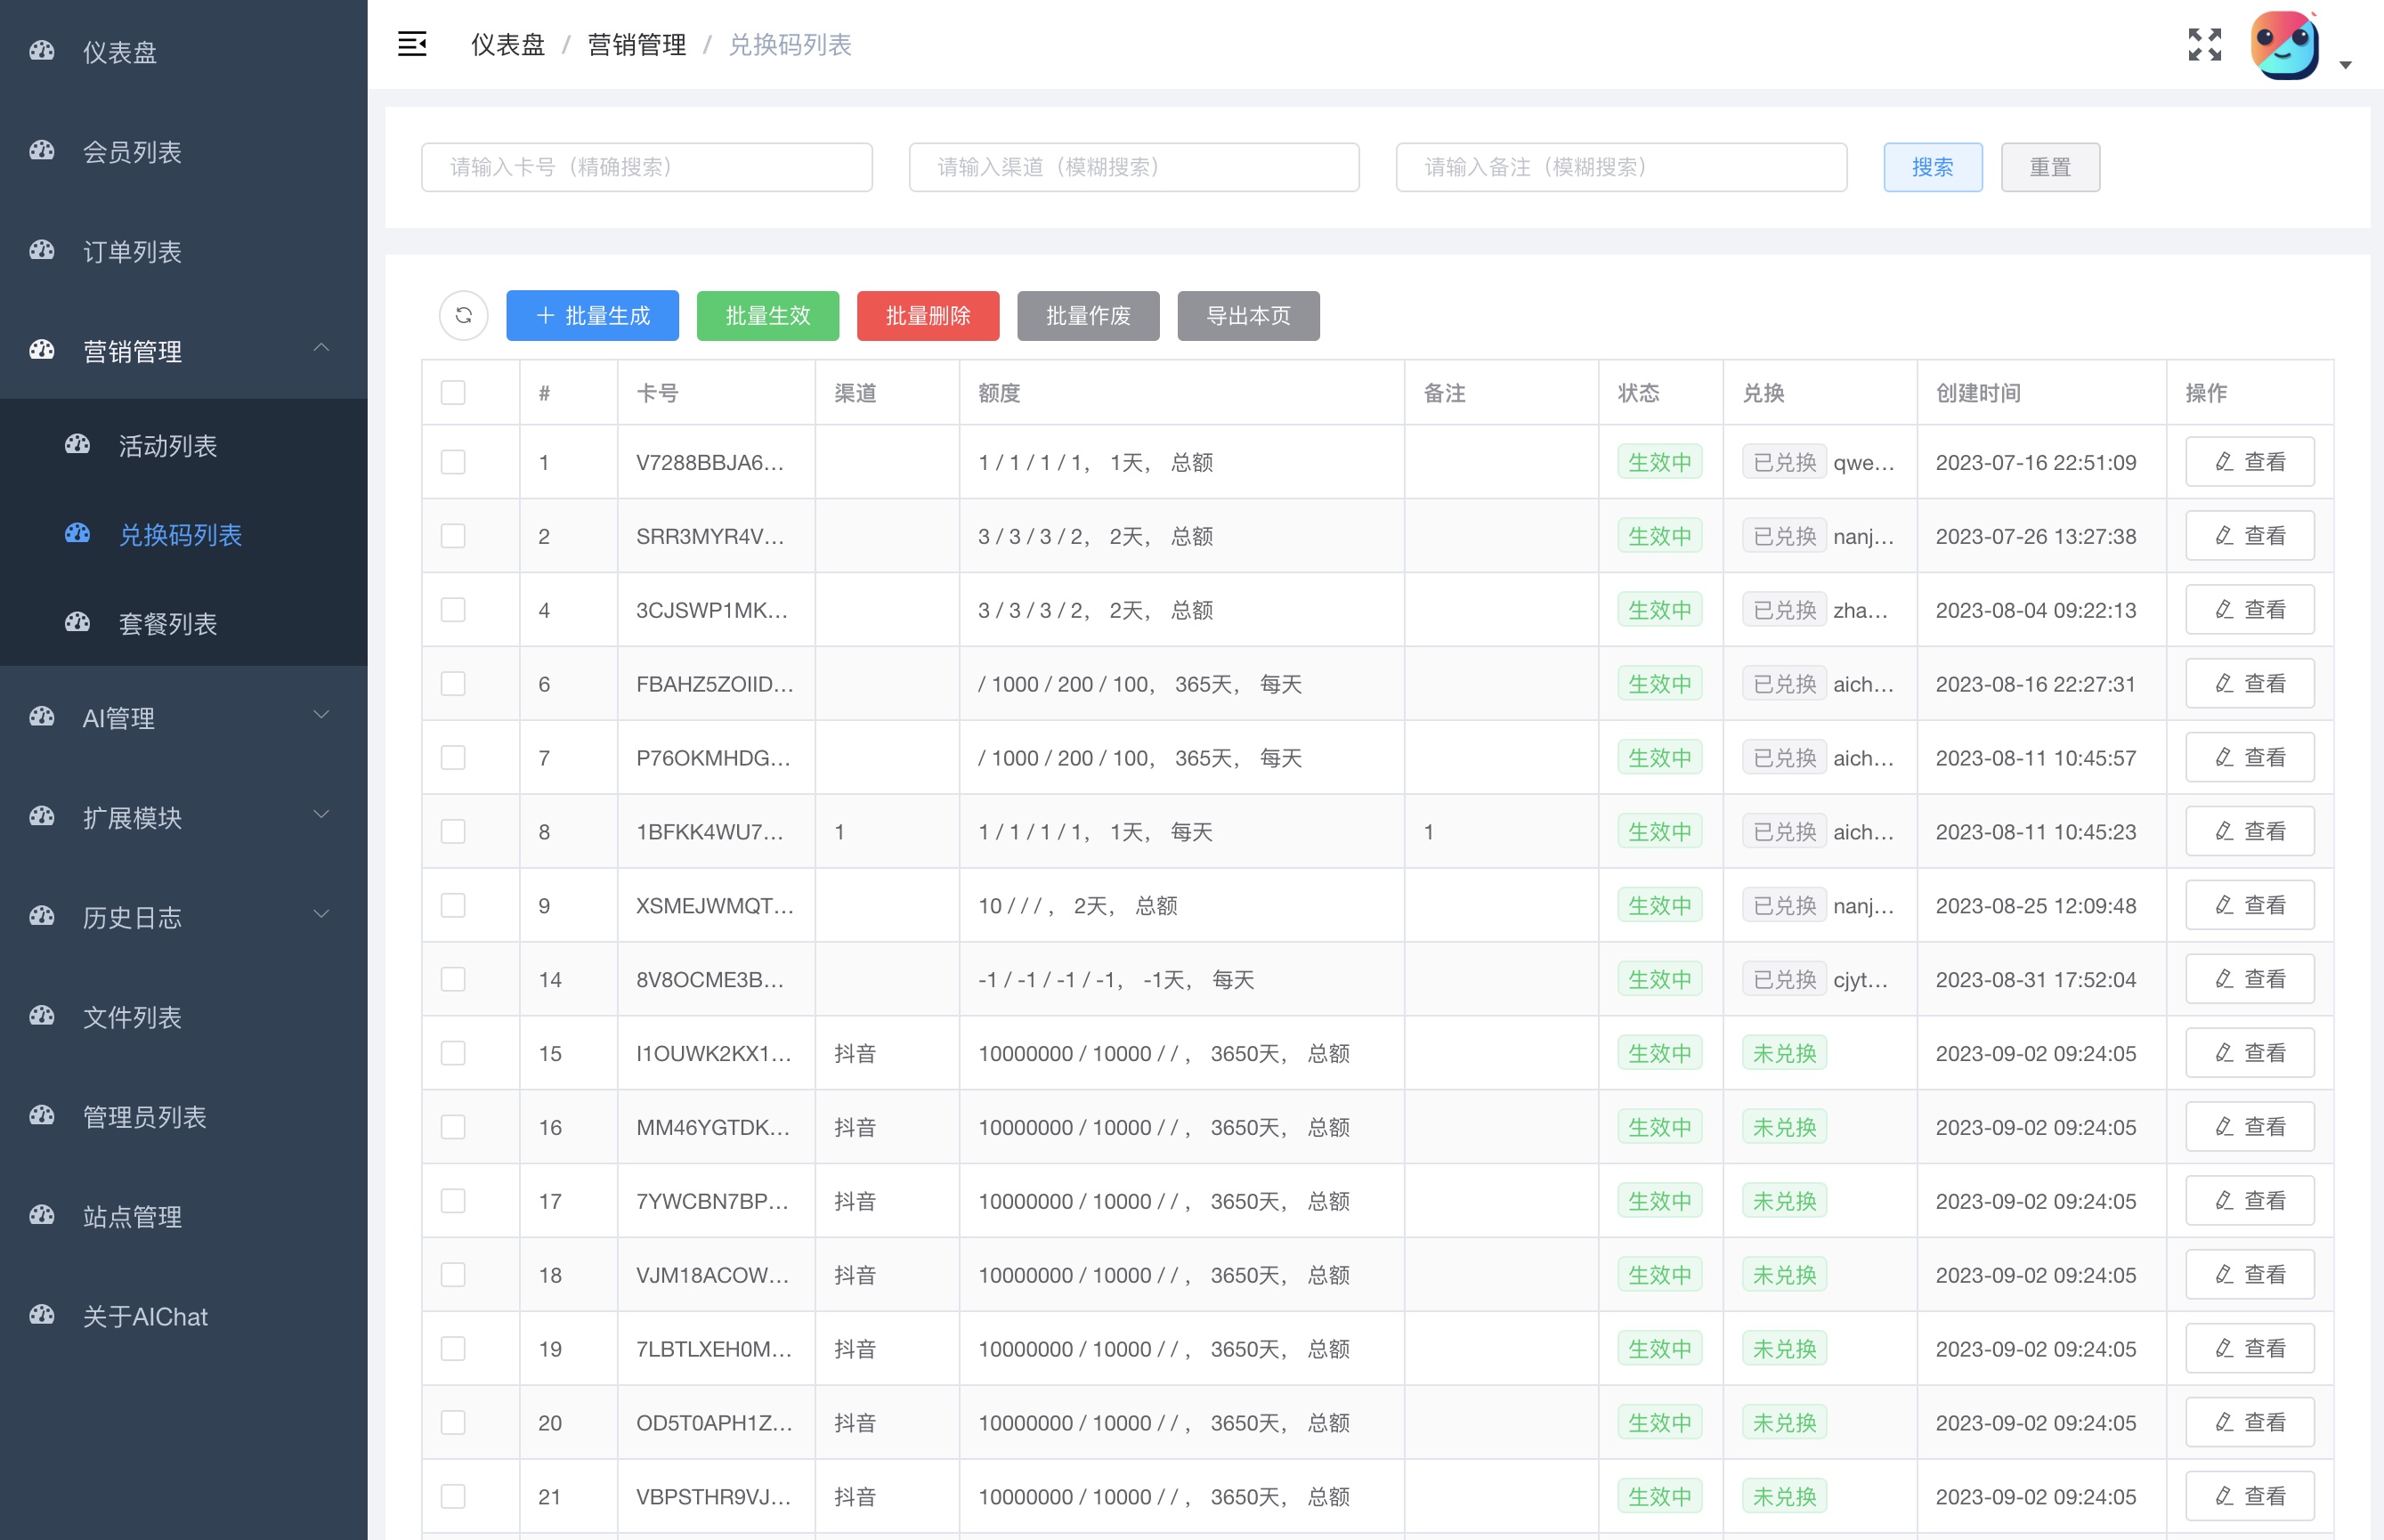Check the select-all header checkbox
This screenshot has width=2384, height=1540.
[x=453, y=392]
